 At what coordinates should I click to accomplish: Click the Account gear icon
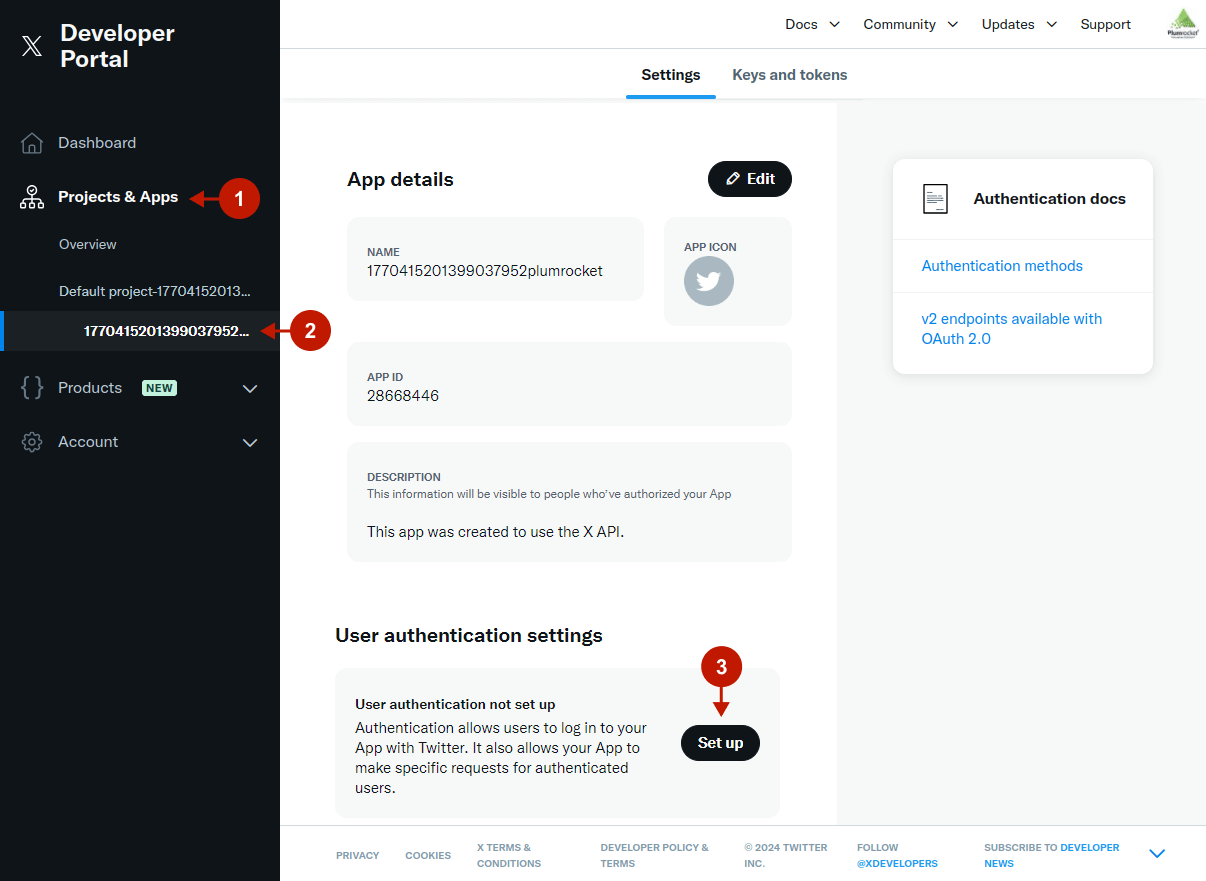[x=32, y=442]
